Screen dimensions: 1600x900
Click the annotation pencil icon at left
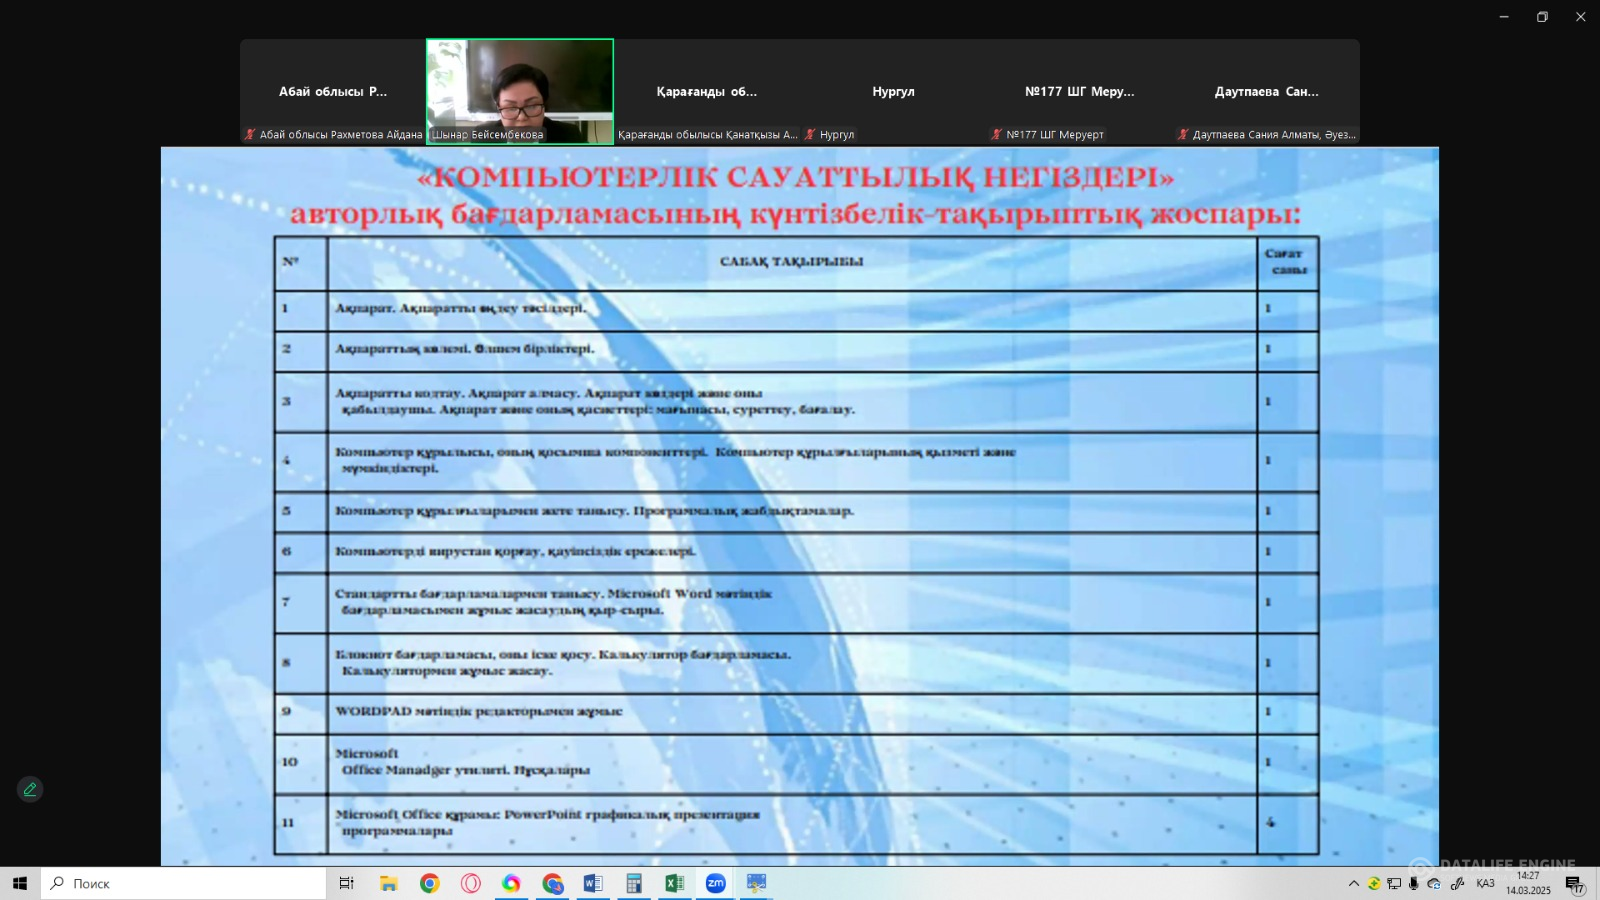click(30, 789)
